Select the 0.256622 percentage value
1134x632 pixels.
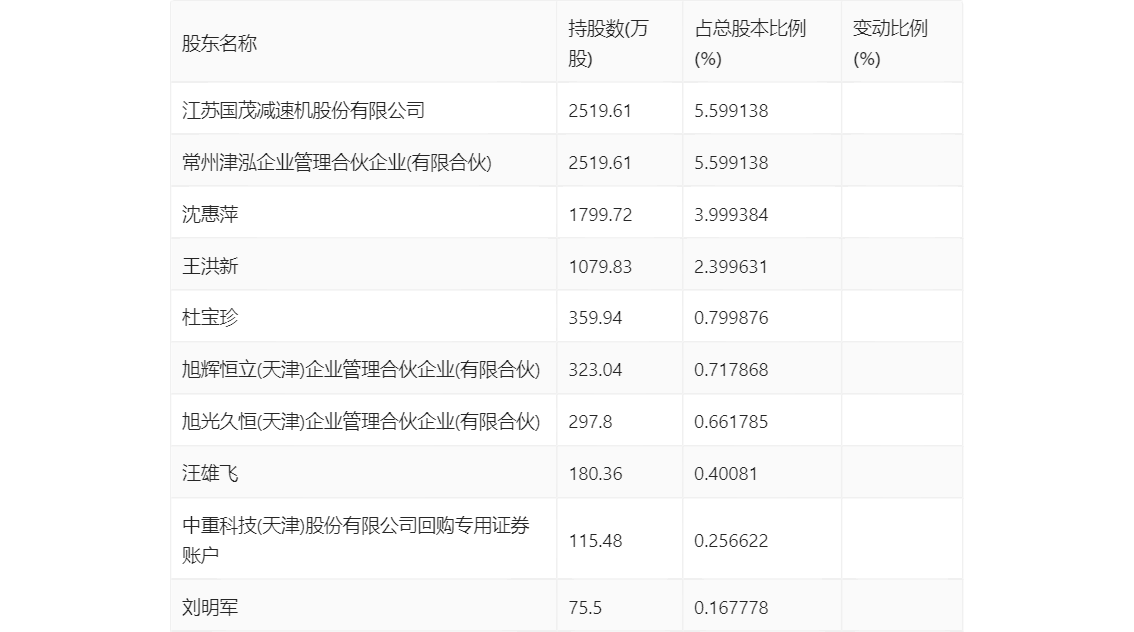pyautogui.click(x=730, y=541)
